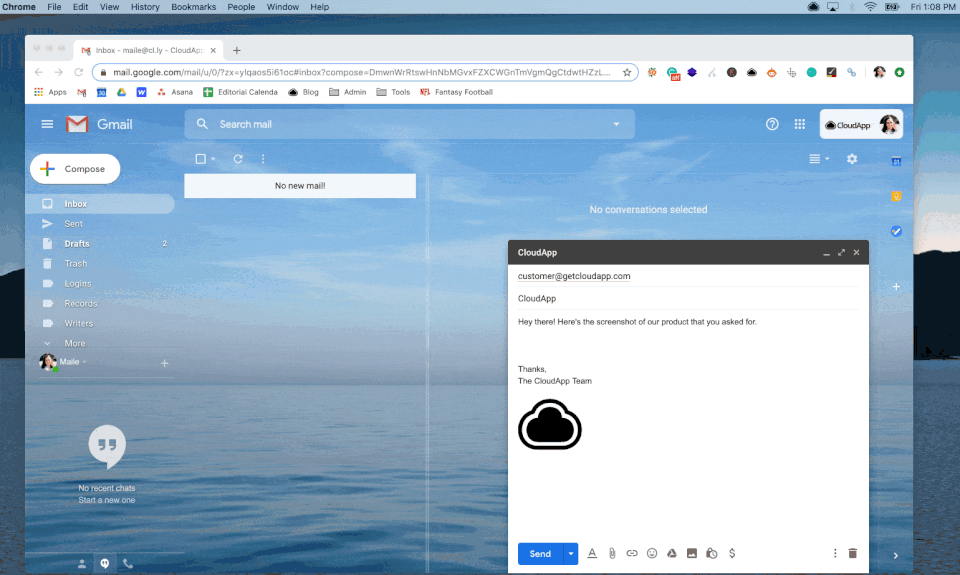The height and width of the screenshot is (575, 960).
Task: Show the side panel arrow
Action: (895, 555)
